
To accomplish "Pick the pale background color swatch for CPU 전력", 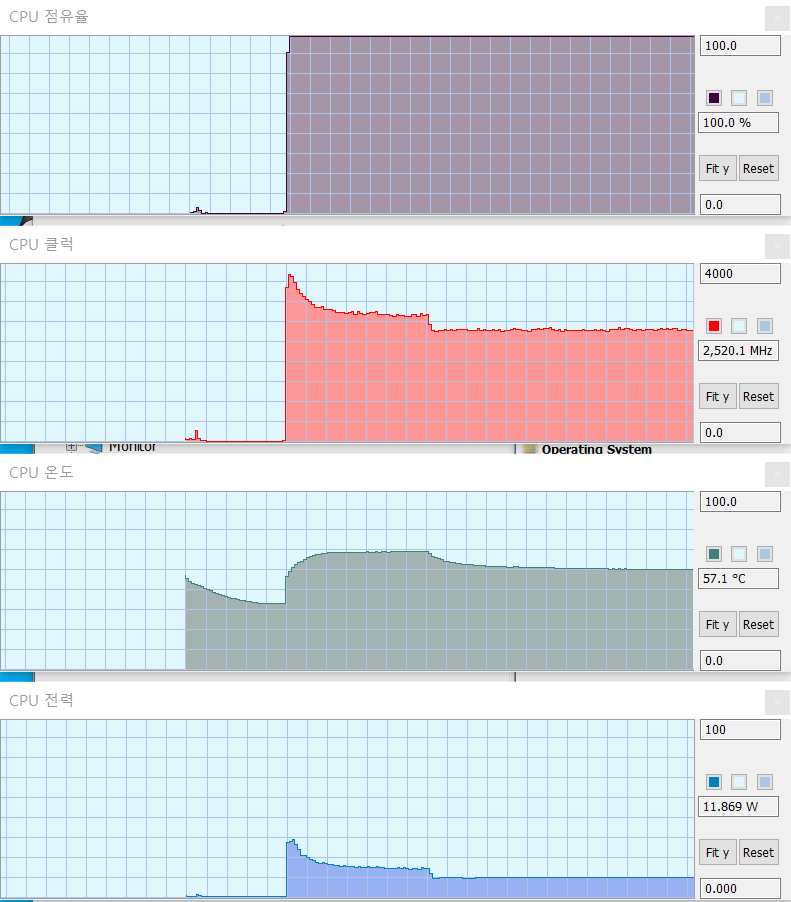I will pos(739,781).
